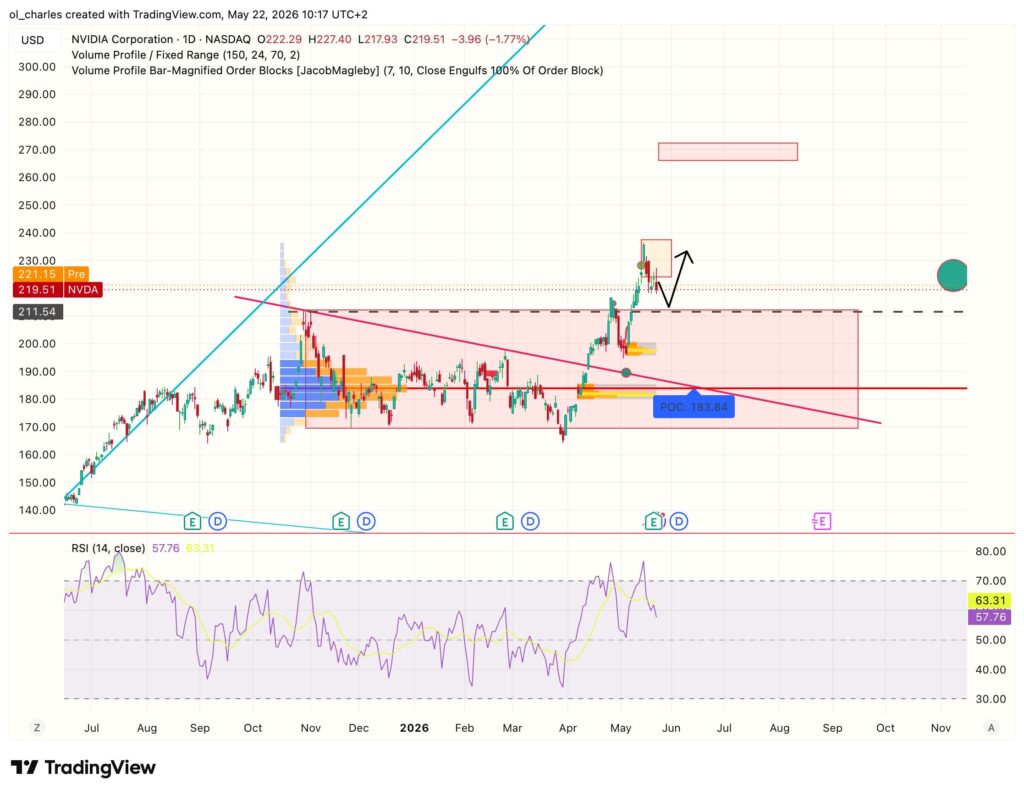Screen dimensions: 1024x795
Task: Click the TradingView logo
Action: click(84, 767)
